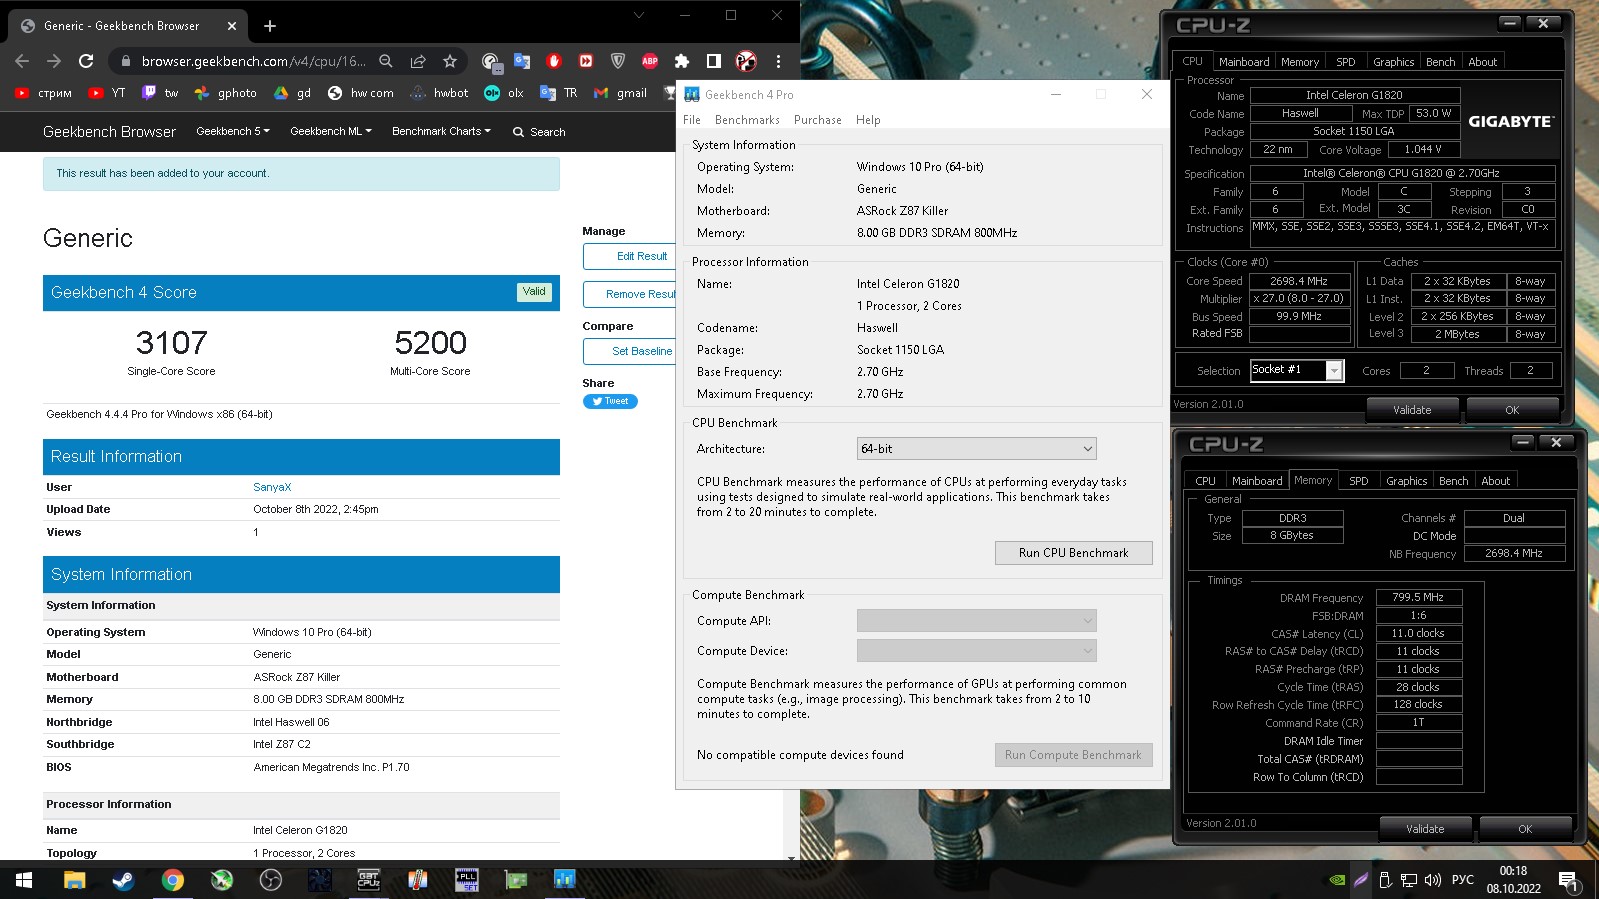1599x899 pixels.
Task: Open the PLL SET tool in taskbar
Action: pyautogui.click(x=466, y=880)
